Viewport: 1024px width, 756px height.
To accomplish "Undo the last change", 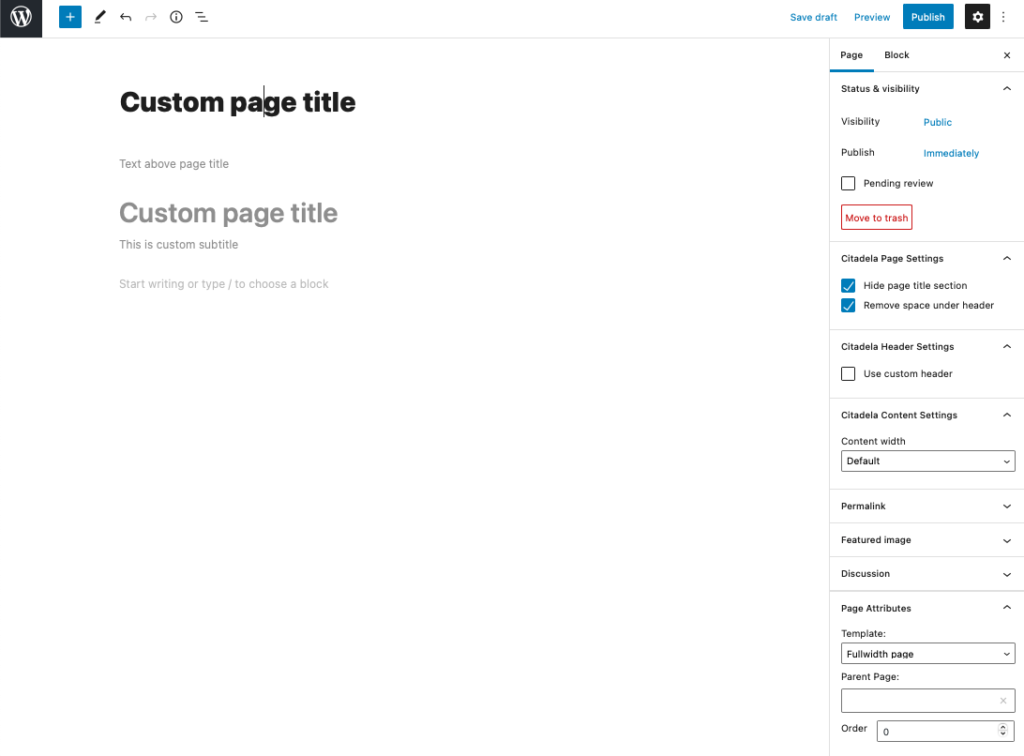I will tap(124, 17).
